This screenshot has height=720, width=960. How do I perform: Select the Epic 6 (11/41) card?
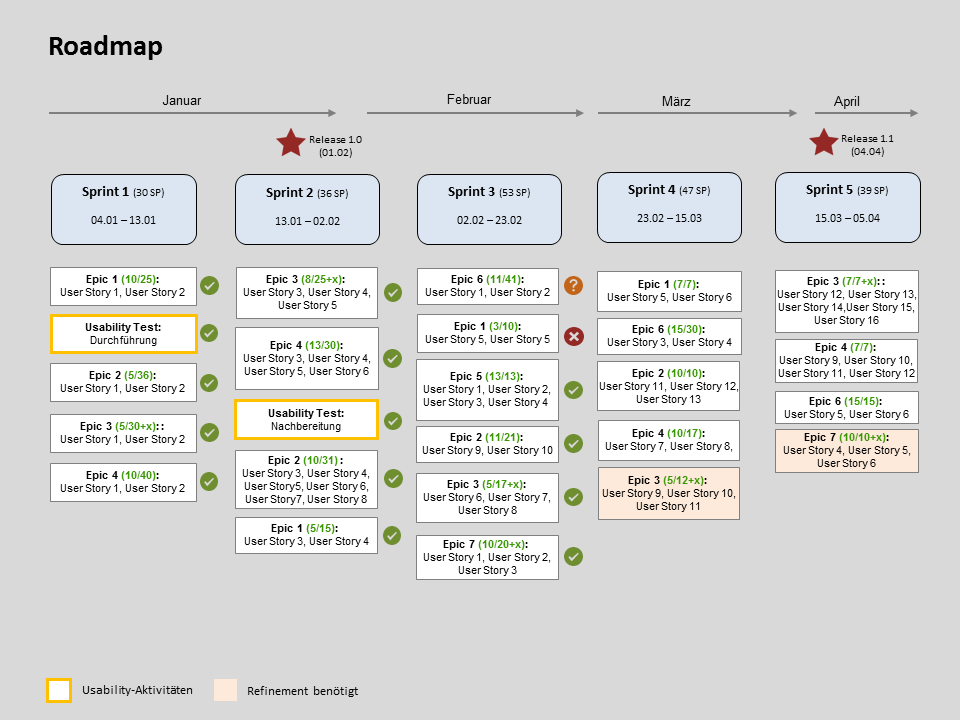pos(487,286)
